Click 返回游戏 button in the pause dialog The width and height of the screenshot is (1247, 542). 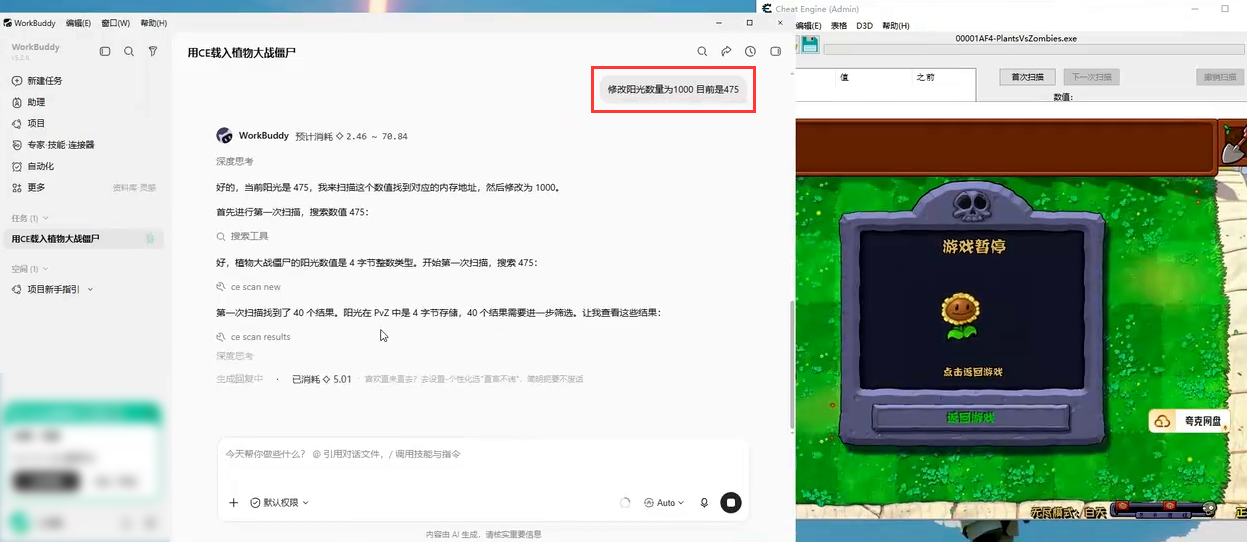(x=970, y=417)
